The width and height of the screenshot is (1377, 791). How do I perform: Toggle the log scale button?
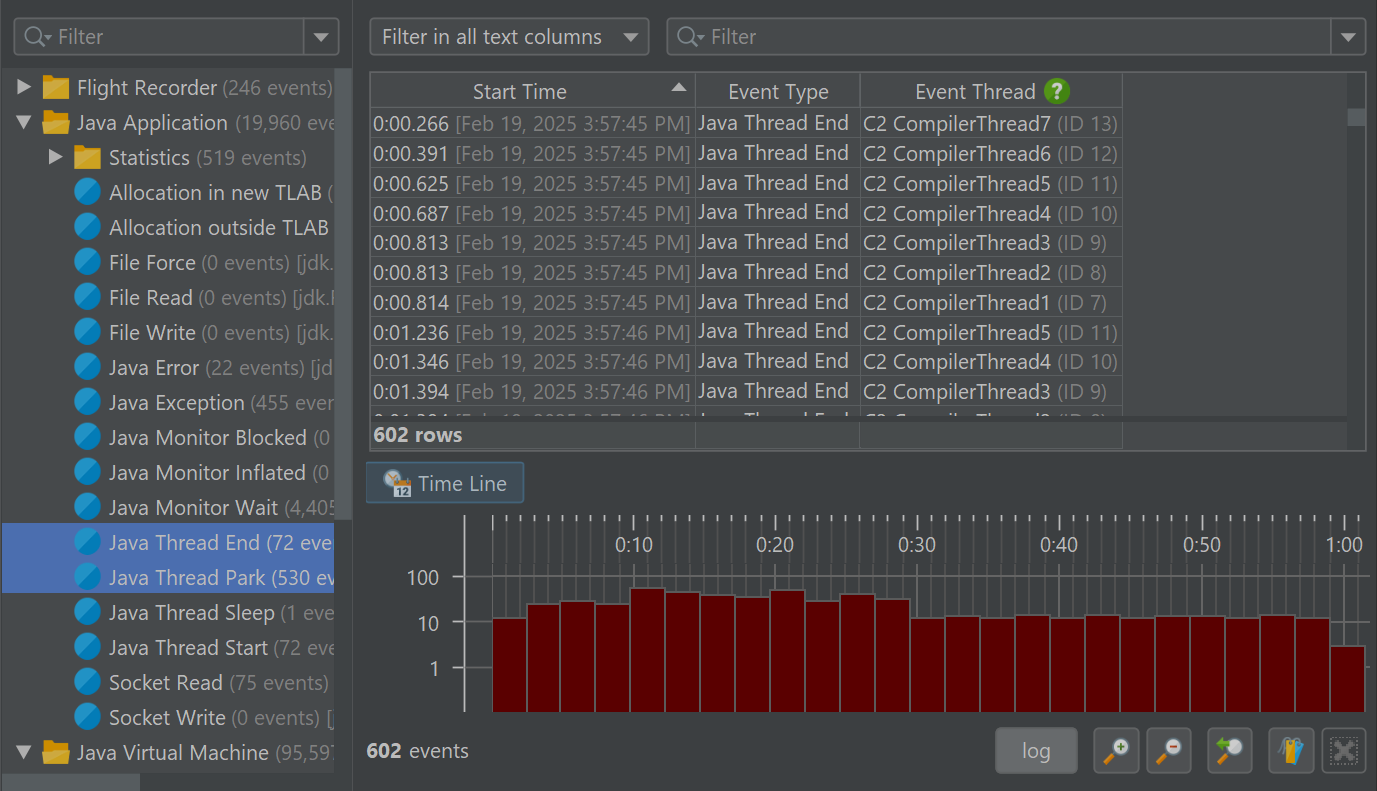pos(1036,750)
